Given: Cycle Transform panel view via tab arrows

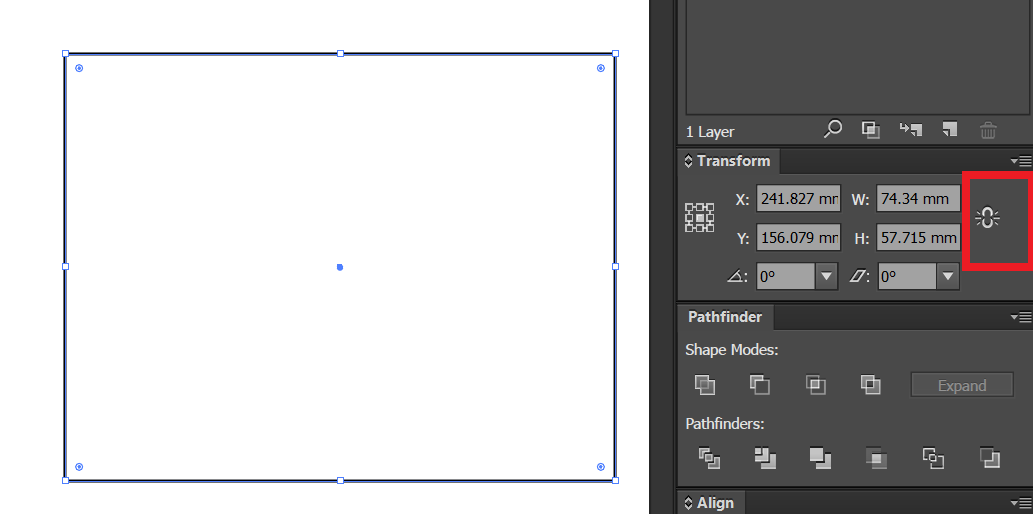Looking at the screenshot, I should (x=688, y=161).
